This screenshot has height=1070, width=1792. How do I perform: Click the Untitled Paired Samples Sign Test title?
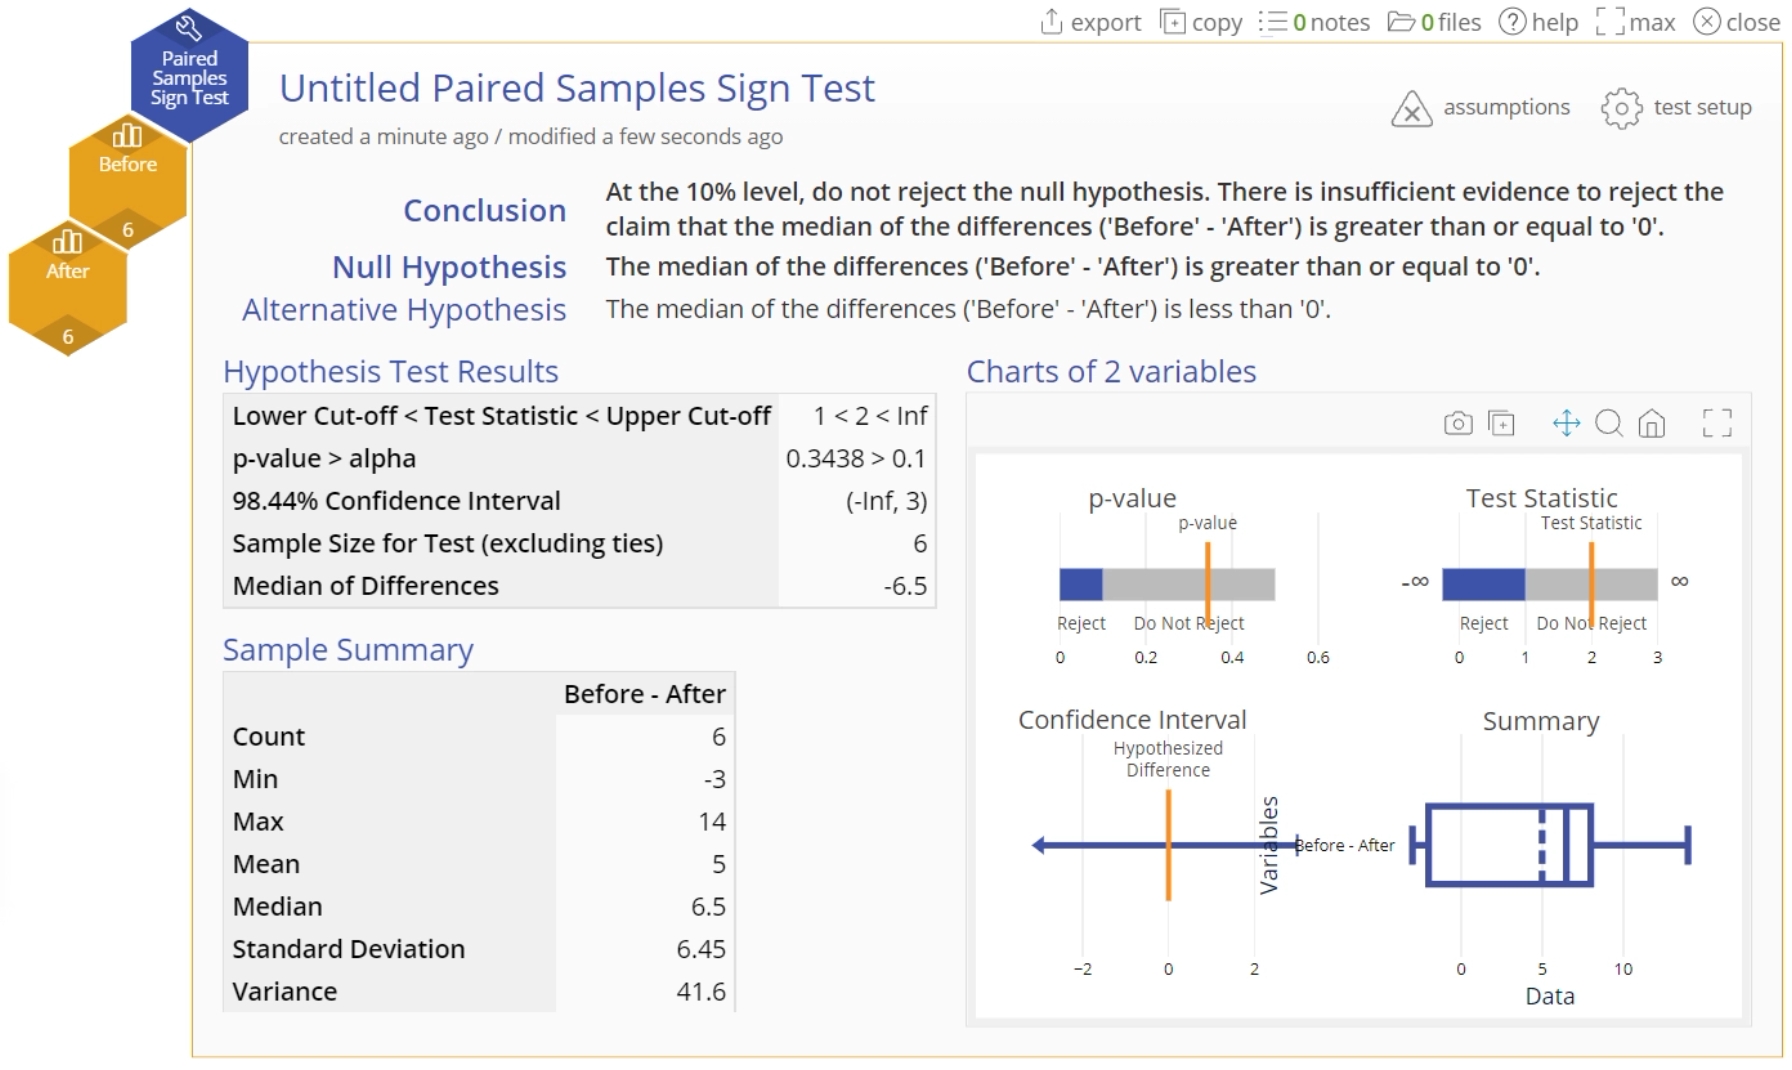[x=577, y=88]
